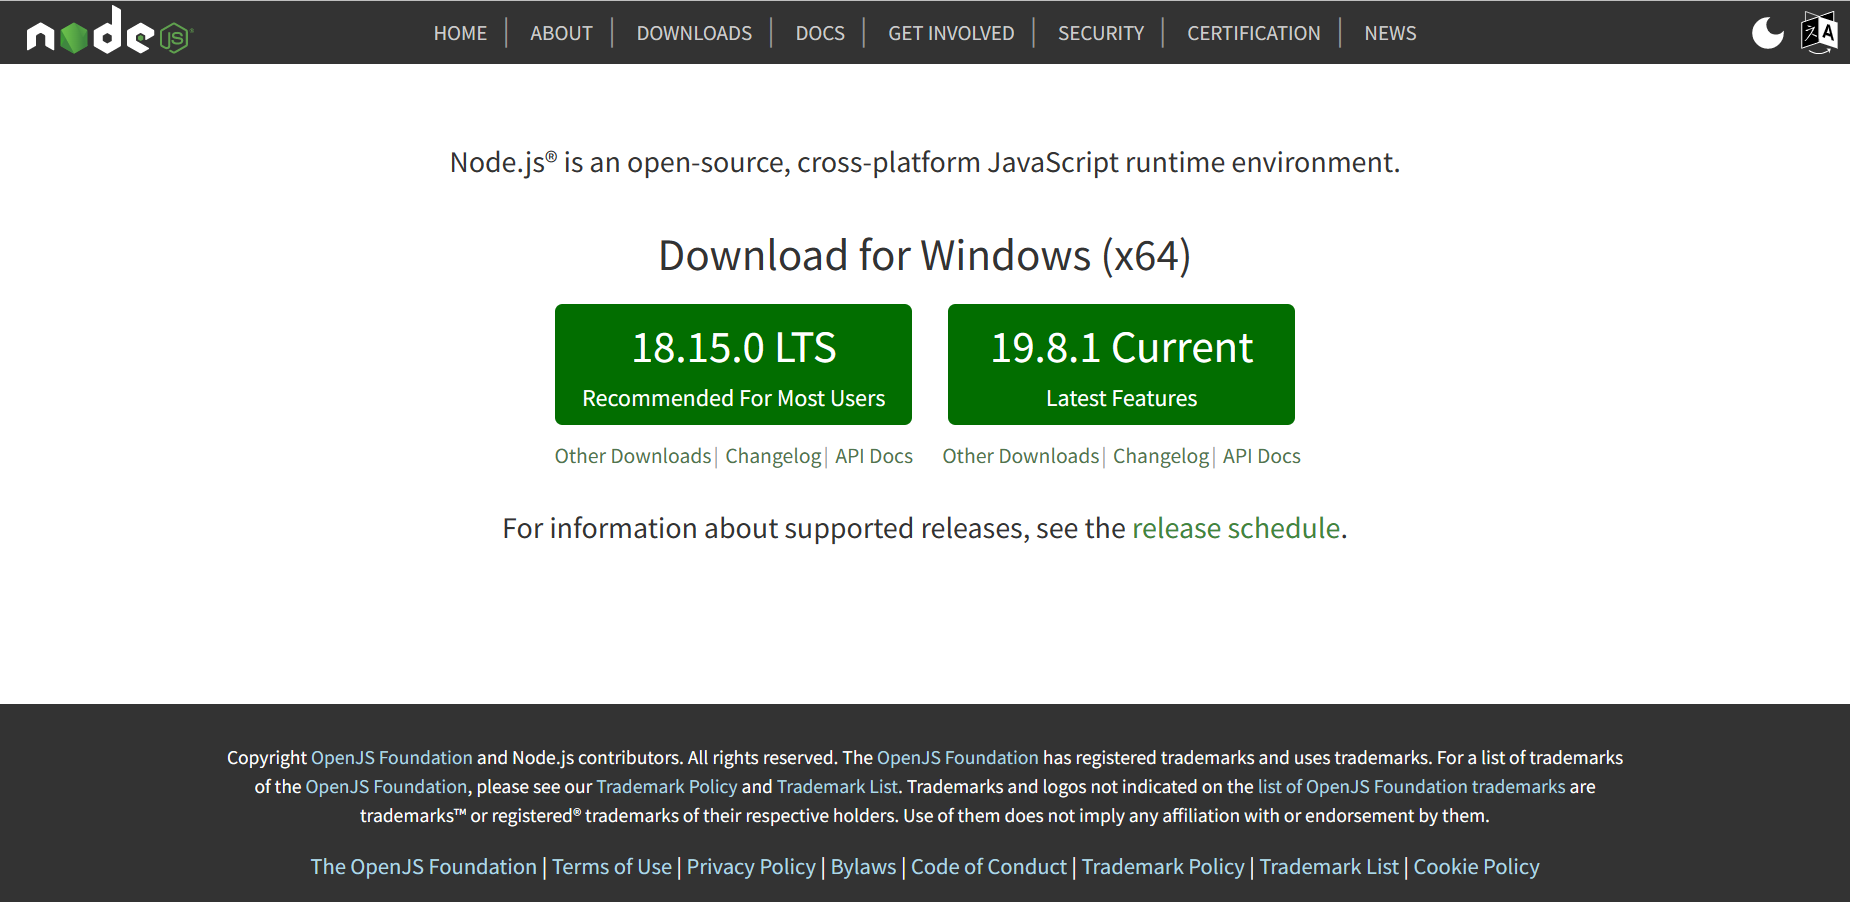This screenshot has width=1850, height=902.
Task: Open the ABOUT nav item
Action: (x=561, y=33)
